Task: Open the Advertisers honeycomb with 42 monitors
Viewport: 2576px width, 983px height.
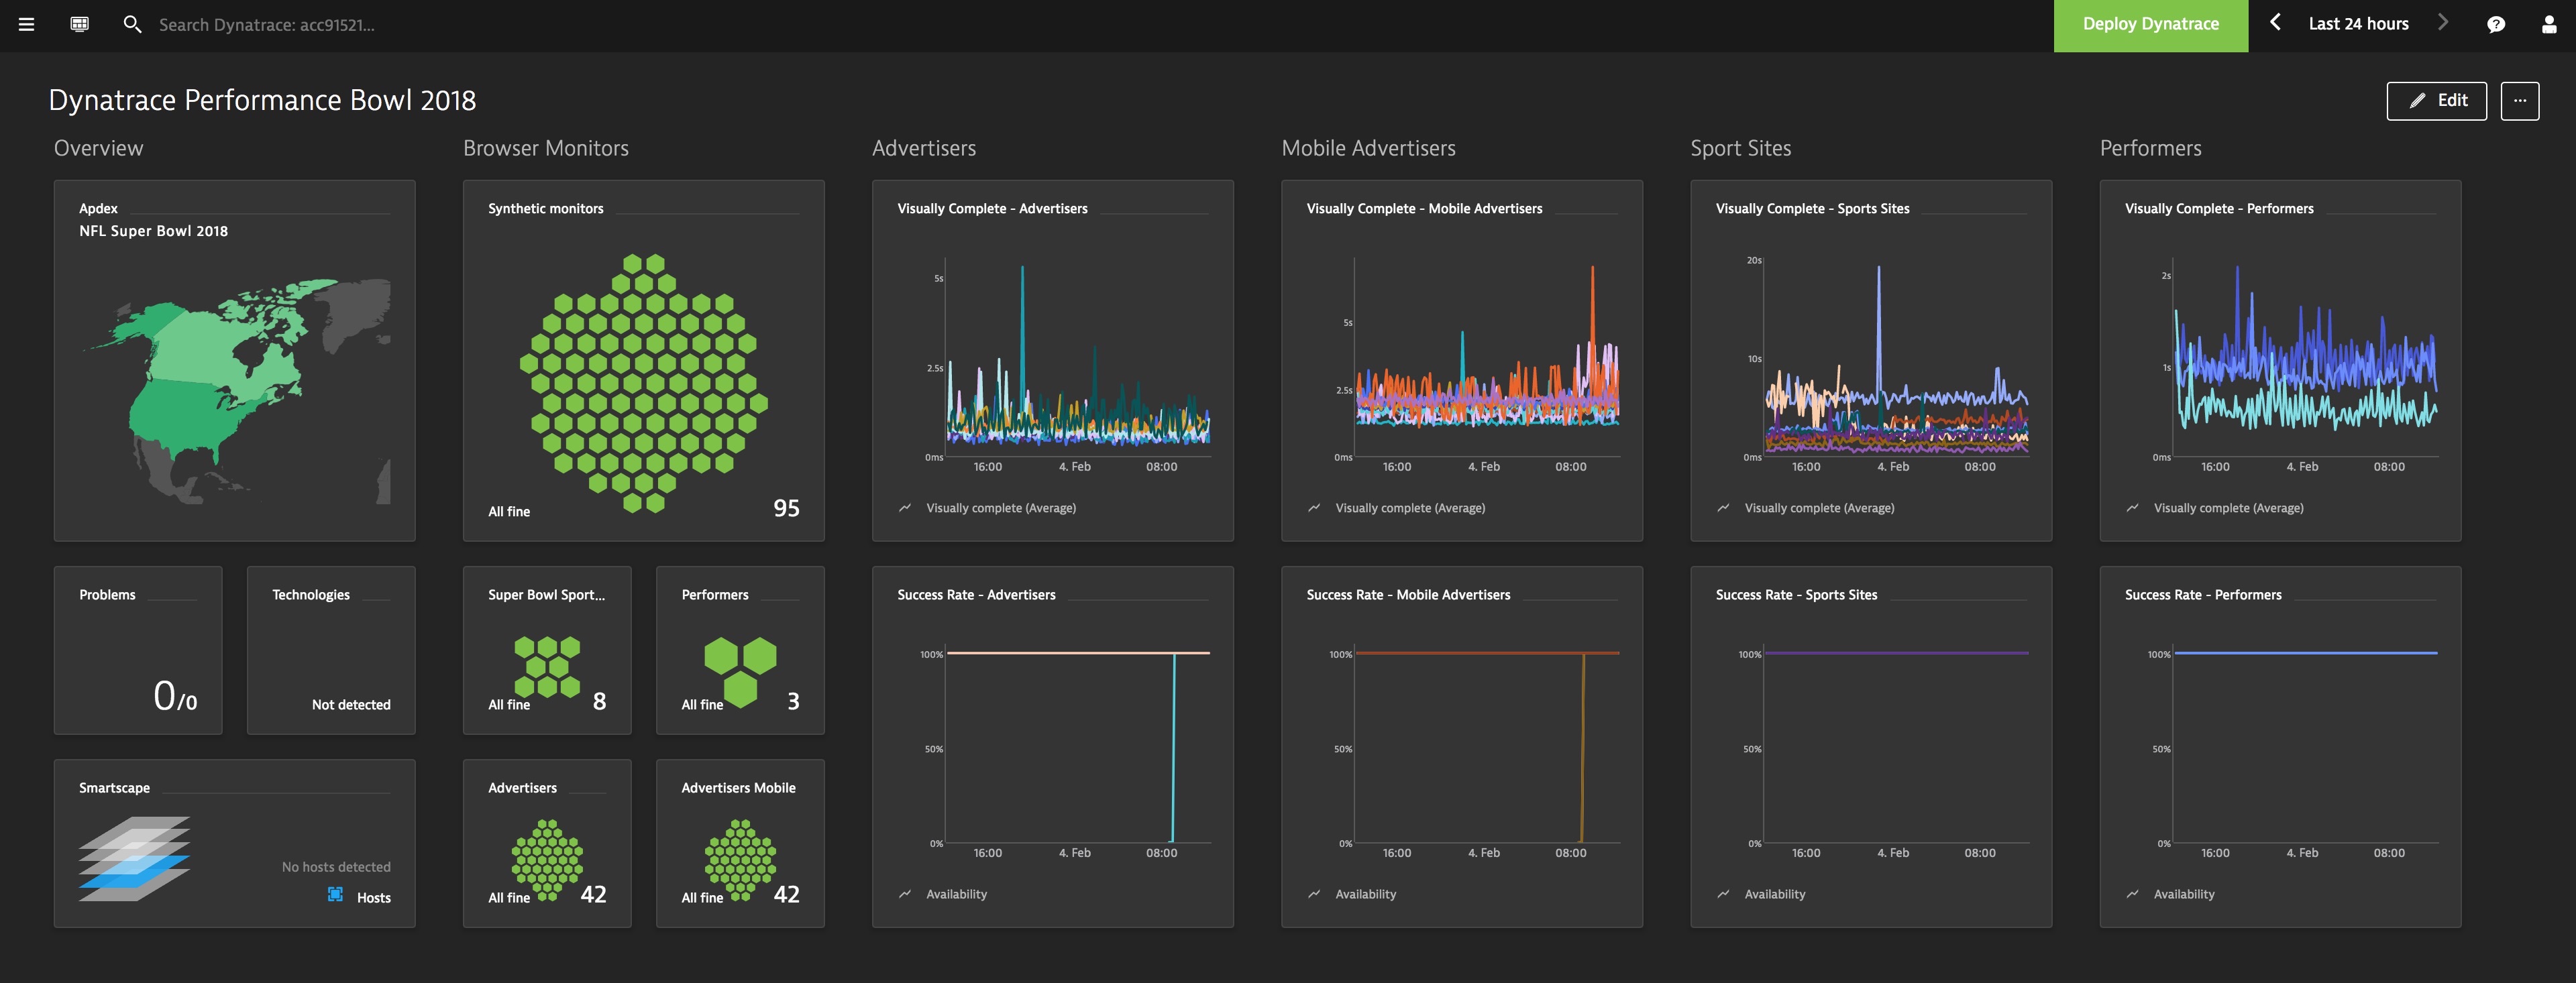Action: point(547,843)
